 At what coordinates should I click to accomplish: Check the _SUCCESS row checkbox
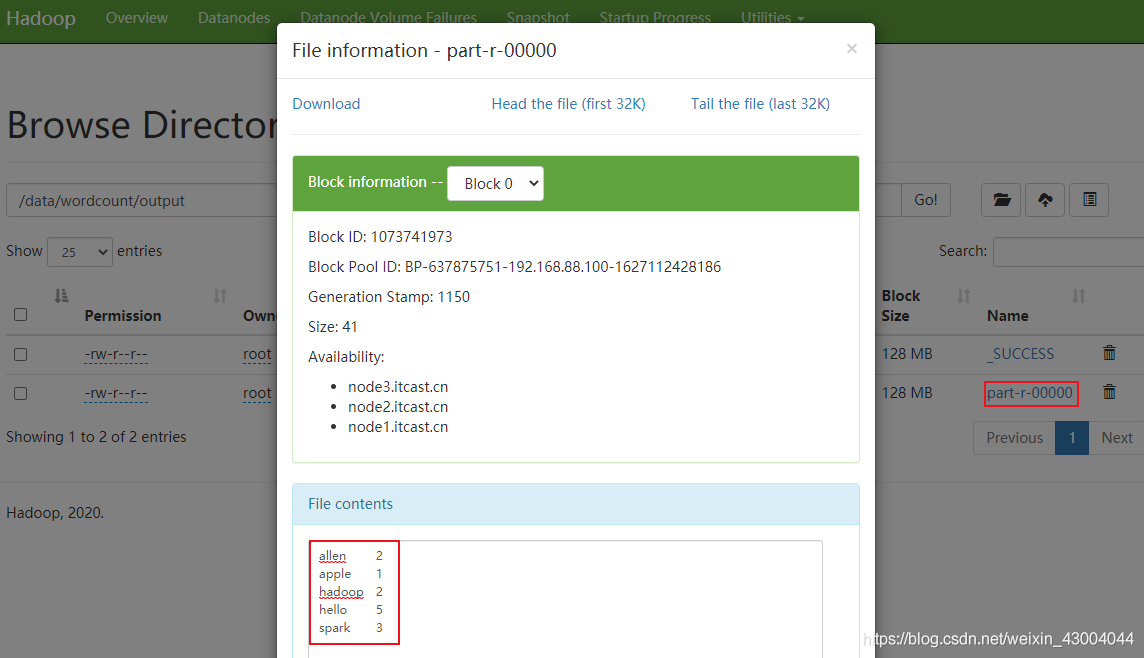20,355
